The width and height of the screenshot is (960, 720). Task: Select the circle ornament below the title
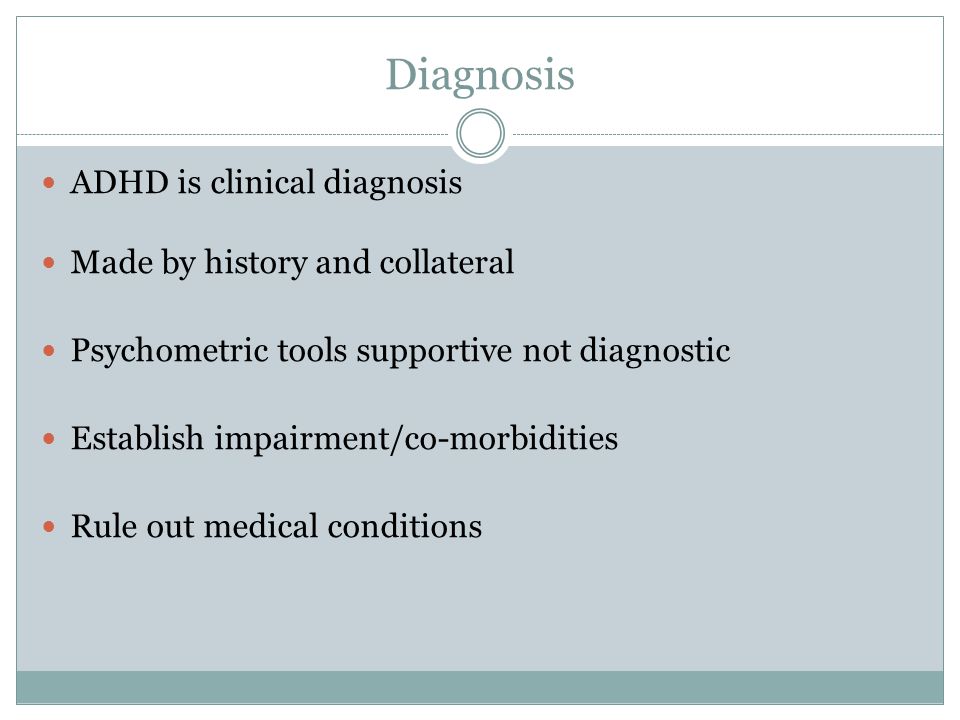click(481, 133)
